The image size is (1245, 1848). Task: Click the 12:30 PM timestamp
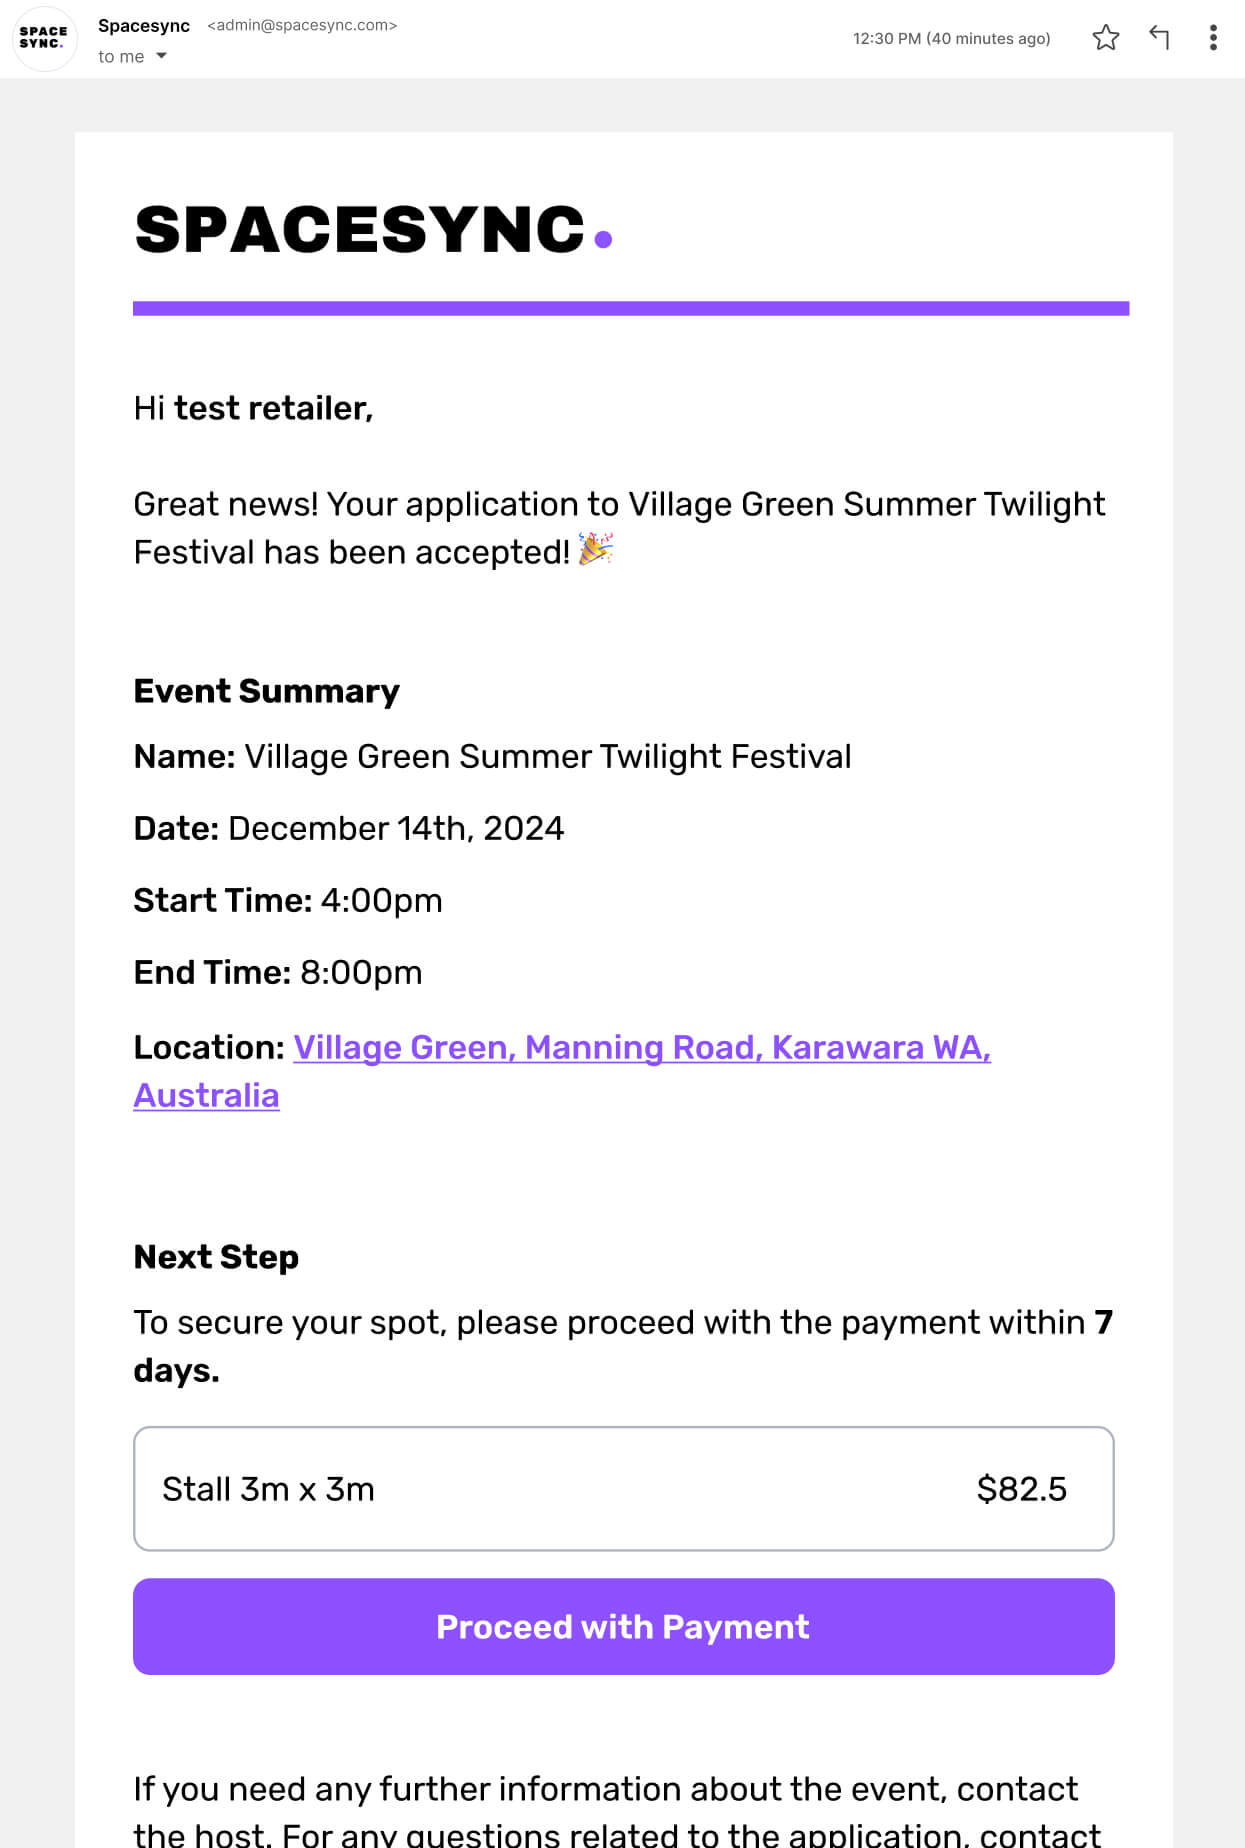point(951,38)
